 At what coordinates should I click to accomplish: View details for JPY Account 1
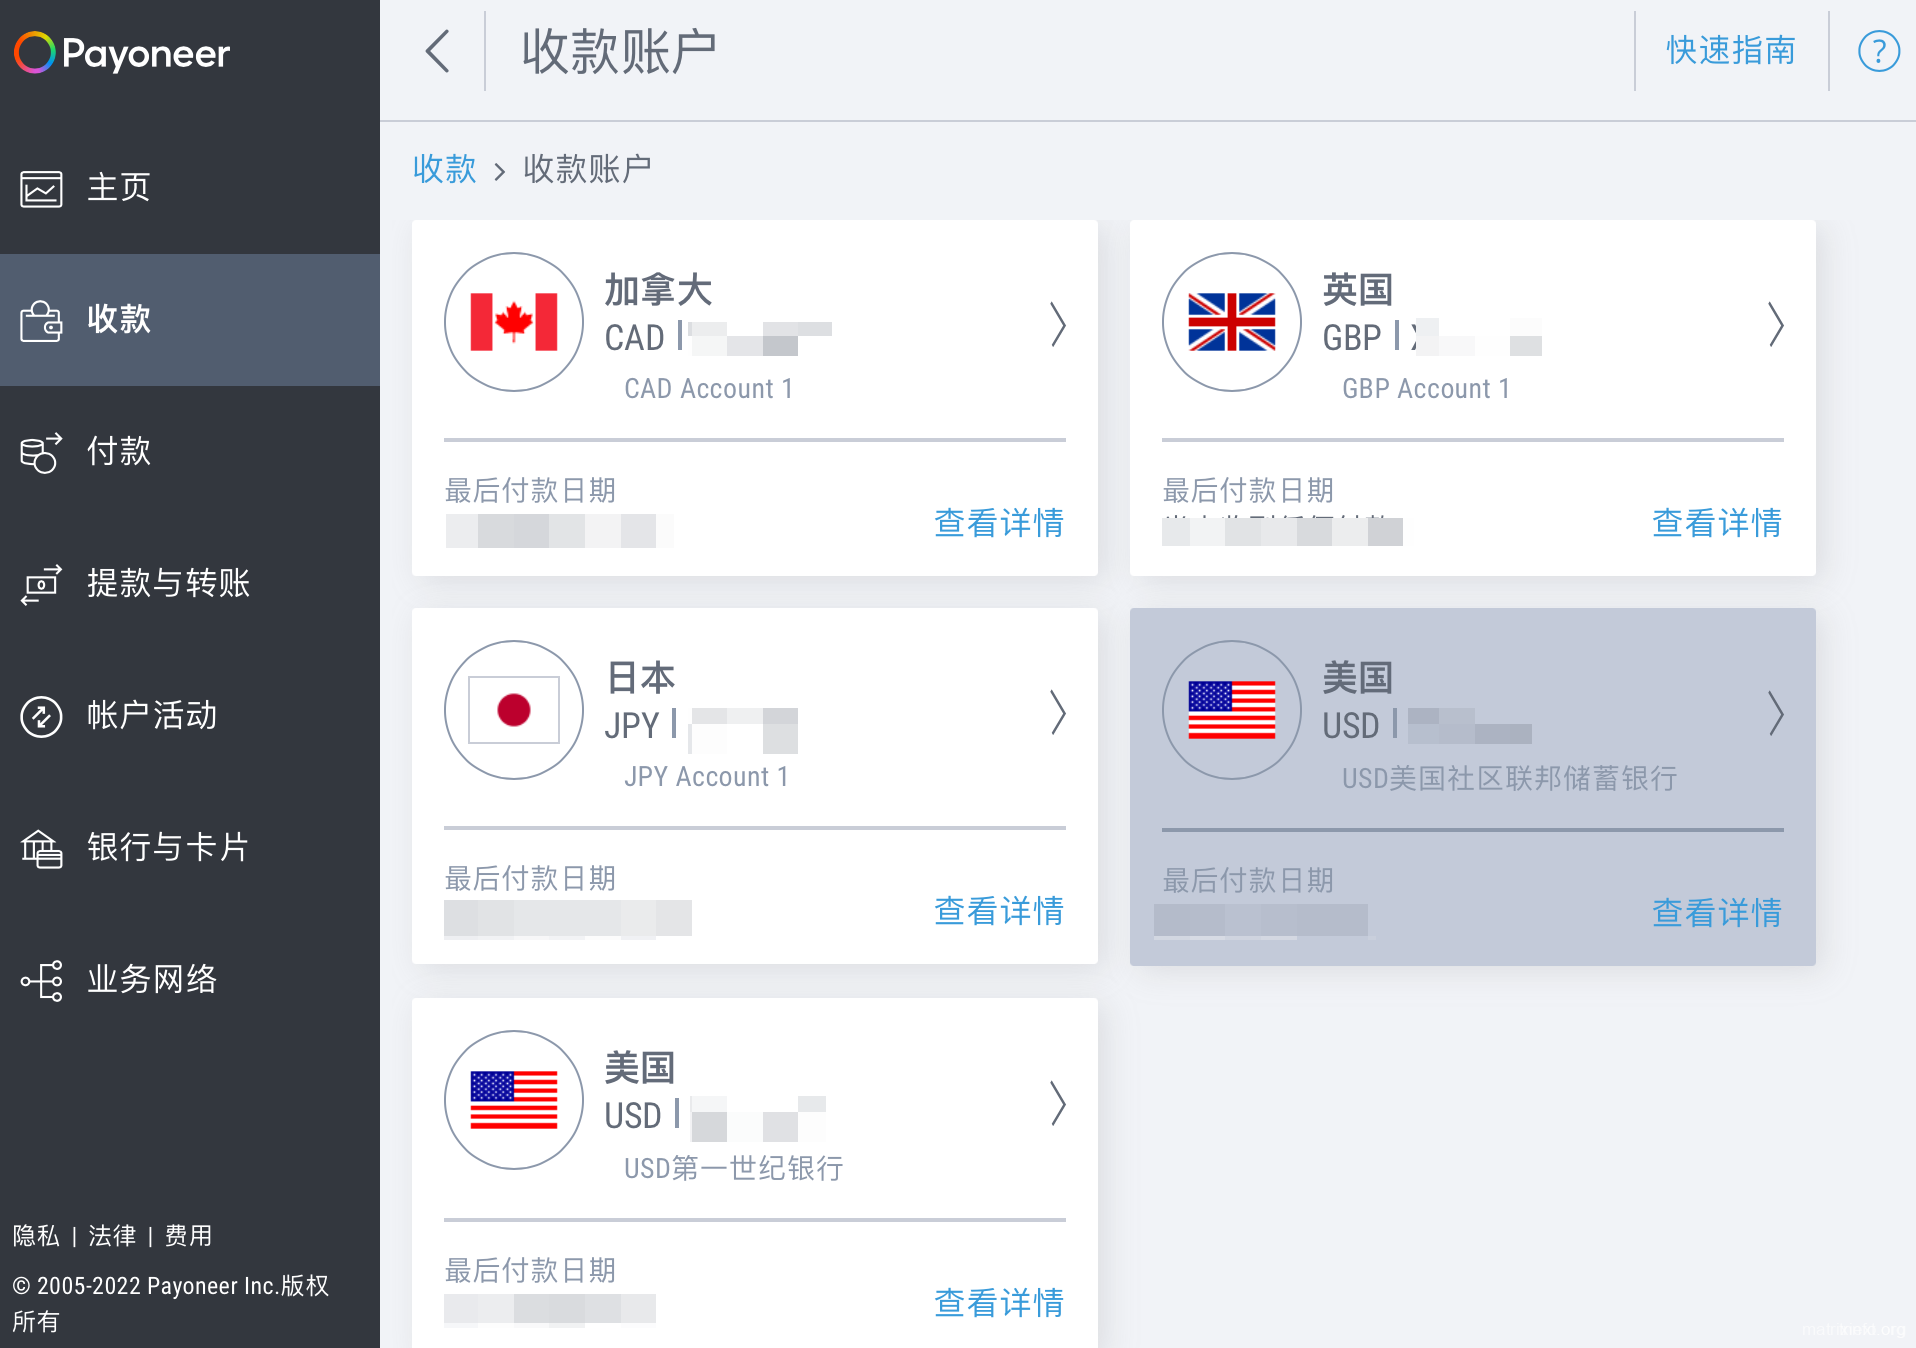(998, 911)
